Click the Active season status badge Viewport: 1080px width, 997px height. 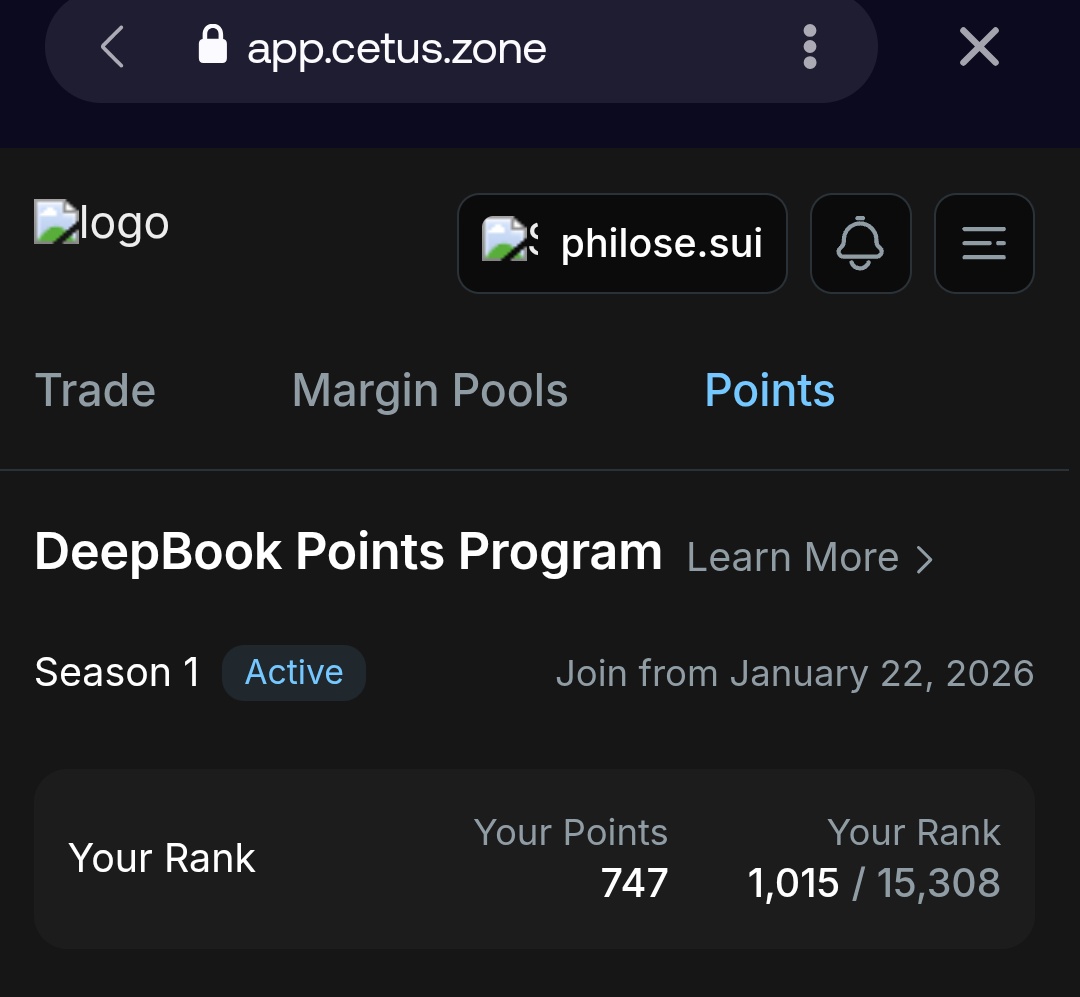(294, 672)
